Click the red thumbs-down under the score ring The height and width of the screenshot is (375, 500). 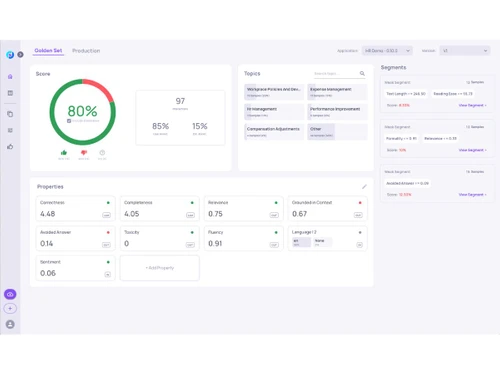pos(84,153)
